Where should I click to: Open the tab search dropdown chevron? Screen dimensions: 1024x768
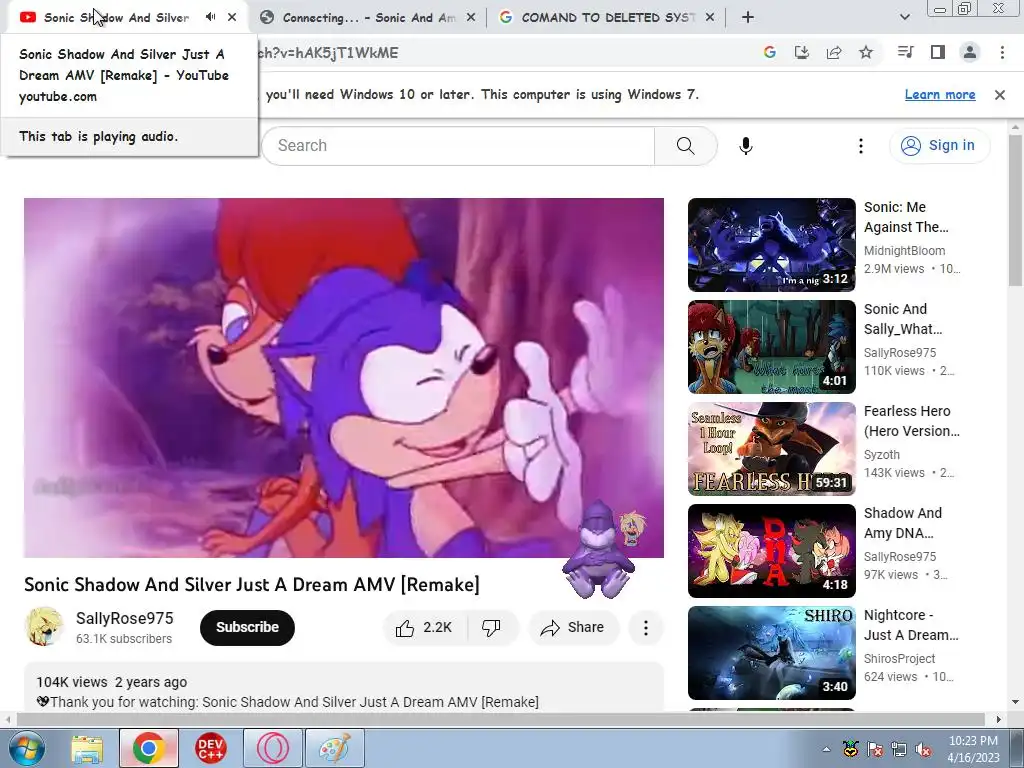[904, 18]
